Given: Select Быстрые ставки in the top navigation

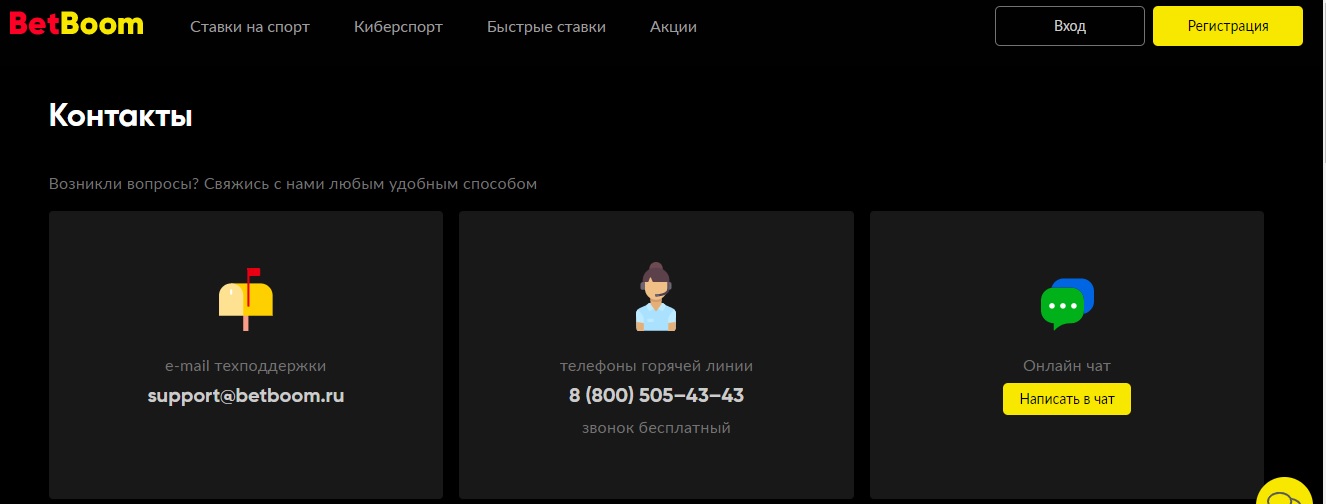Looking at the screenshot, I should pos(546,27).
